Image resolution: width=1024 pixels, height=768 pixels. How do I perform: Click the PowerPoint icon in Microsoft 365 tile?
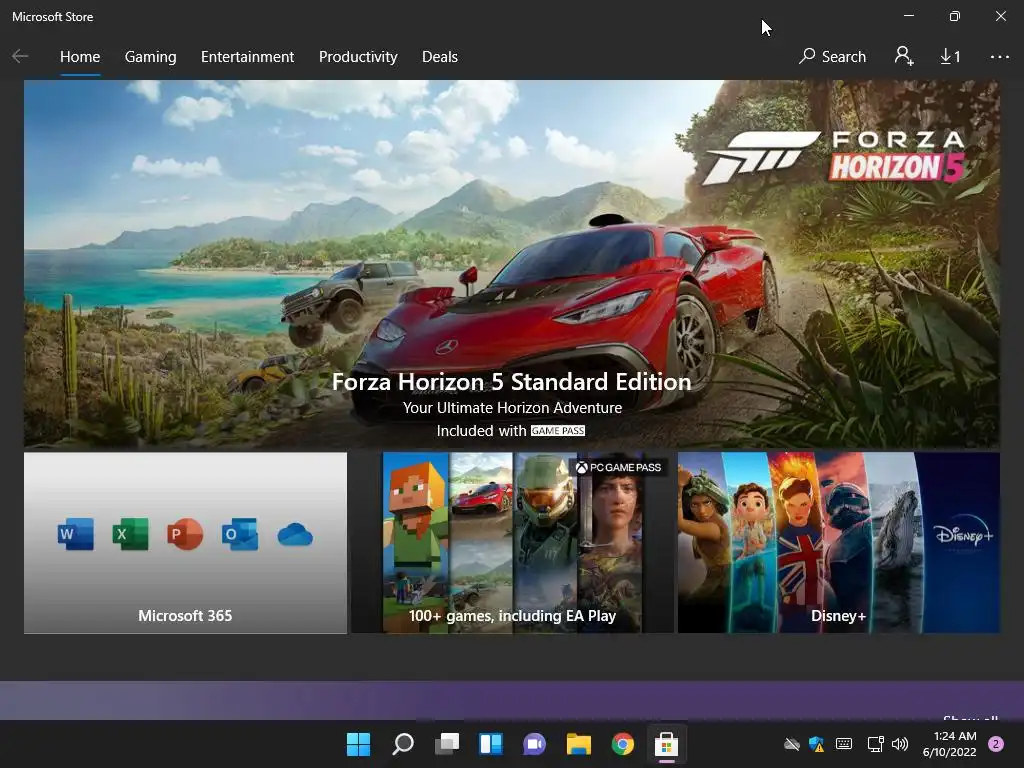tap(185, 534)
